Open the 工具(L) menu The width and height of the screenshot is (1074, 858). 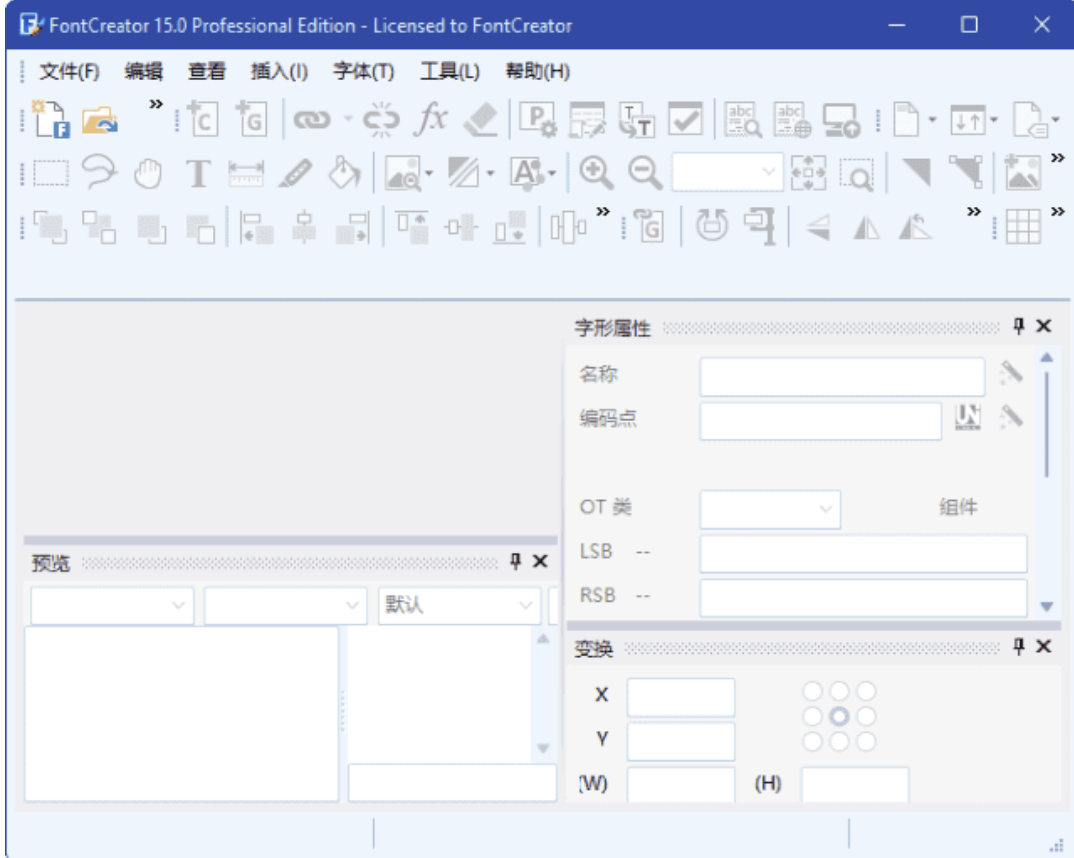pyautogui.click(x=449, y=72)
